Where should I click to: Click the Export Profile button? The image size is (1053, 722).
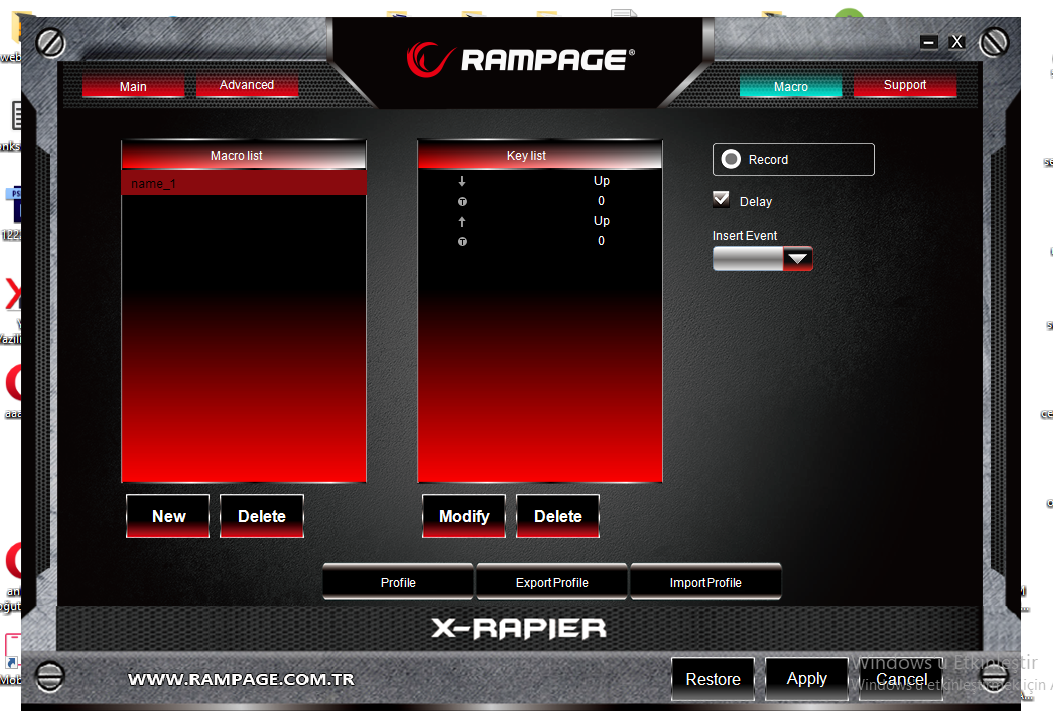click(552, 582)
